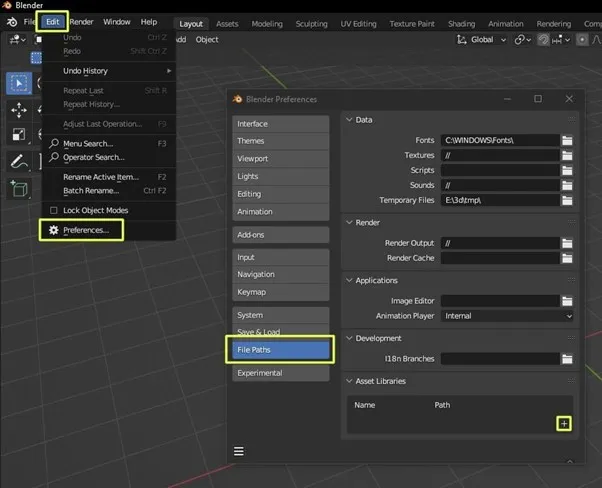
Task: Click the Blender logo icon in the menu bar
Action: (x=12, y=22)
